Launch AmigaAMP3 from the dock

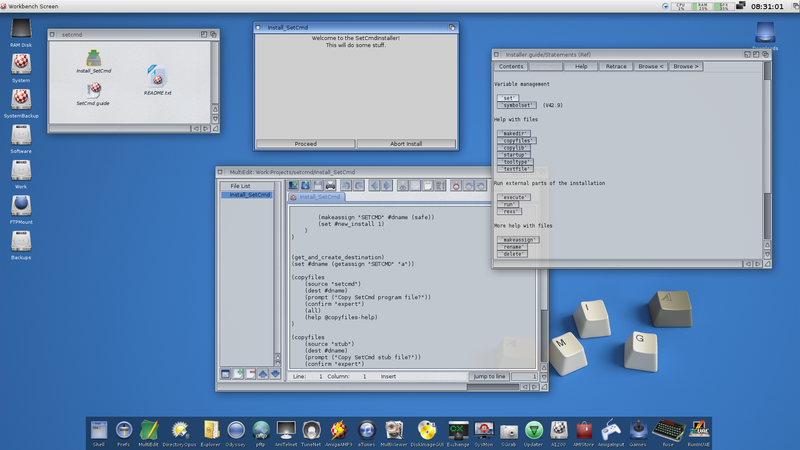pos(338,430)
